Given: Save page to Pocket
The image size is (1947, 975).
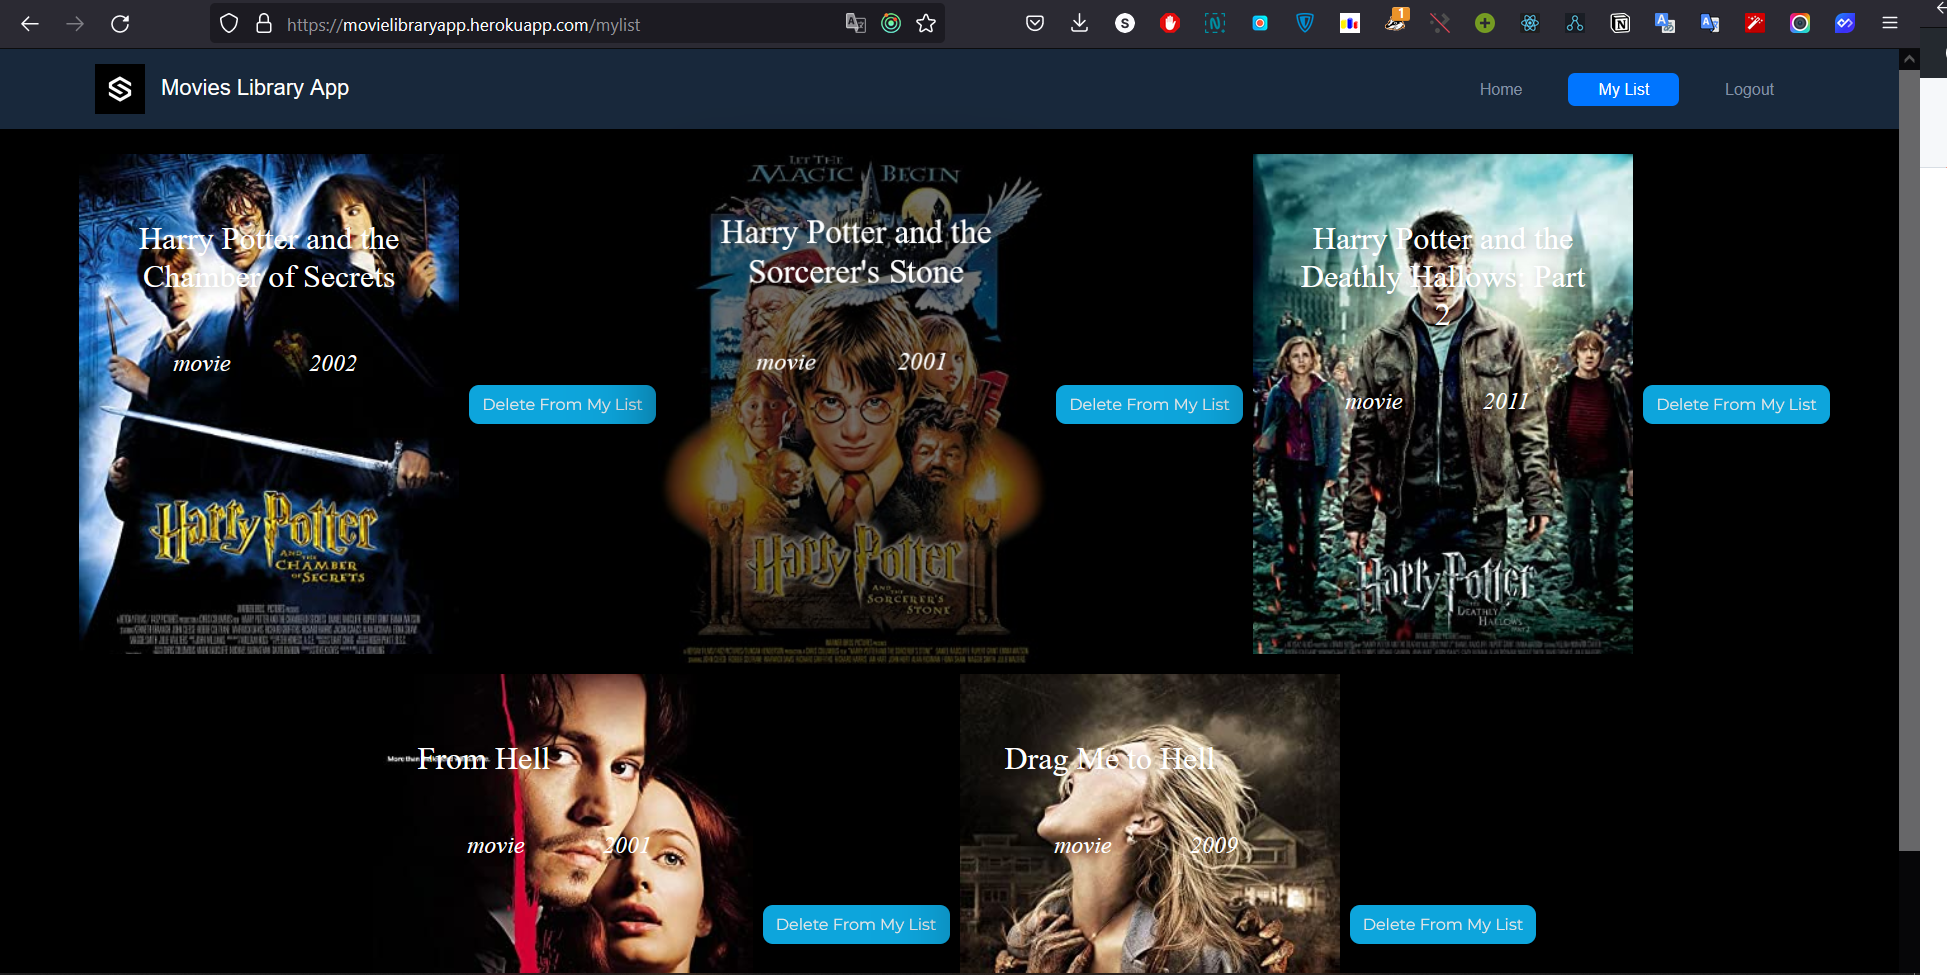Looking at the screenshot, I should 1035,23.
